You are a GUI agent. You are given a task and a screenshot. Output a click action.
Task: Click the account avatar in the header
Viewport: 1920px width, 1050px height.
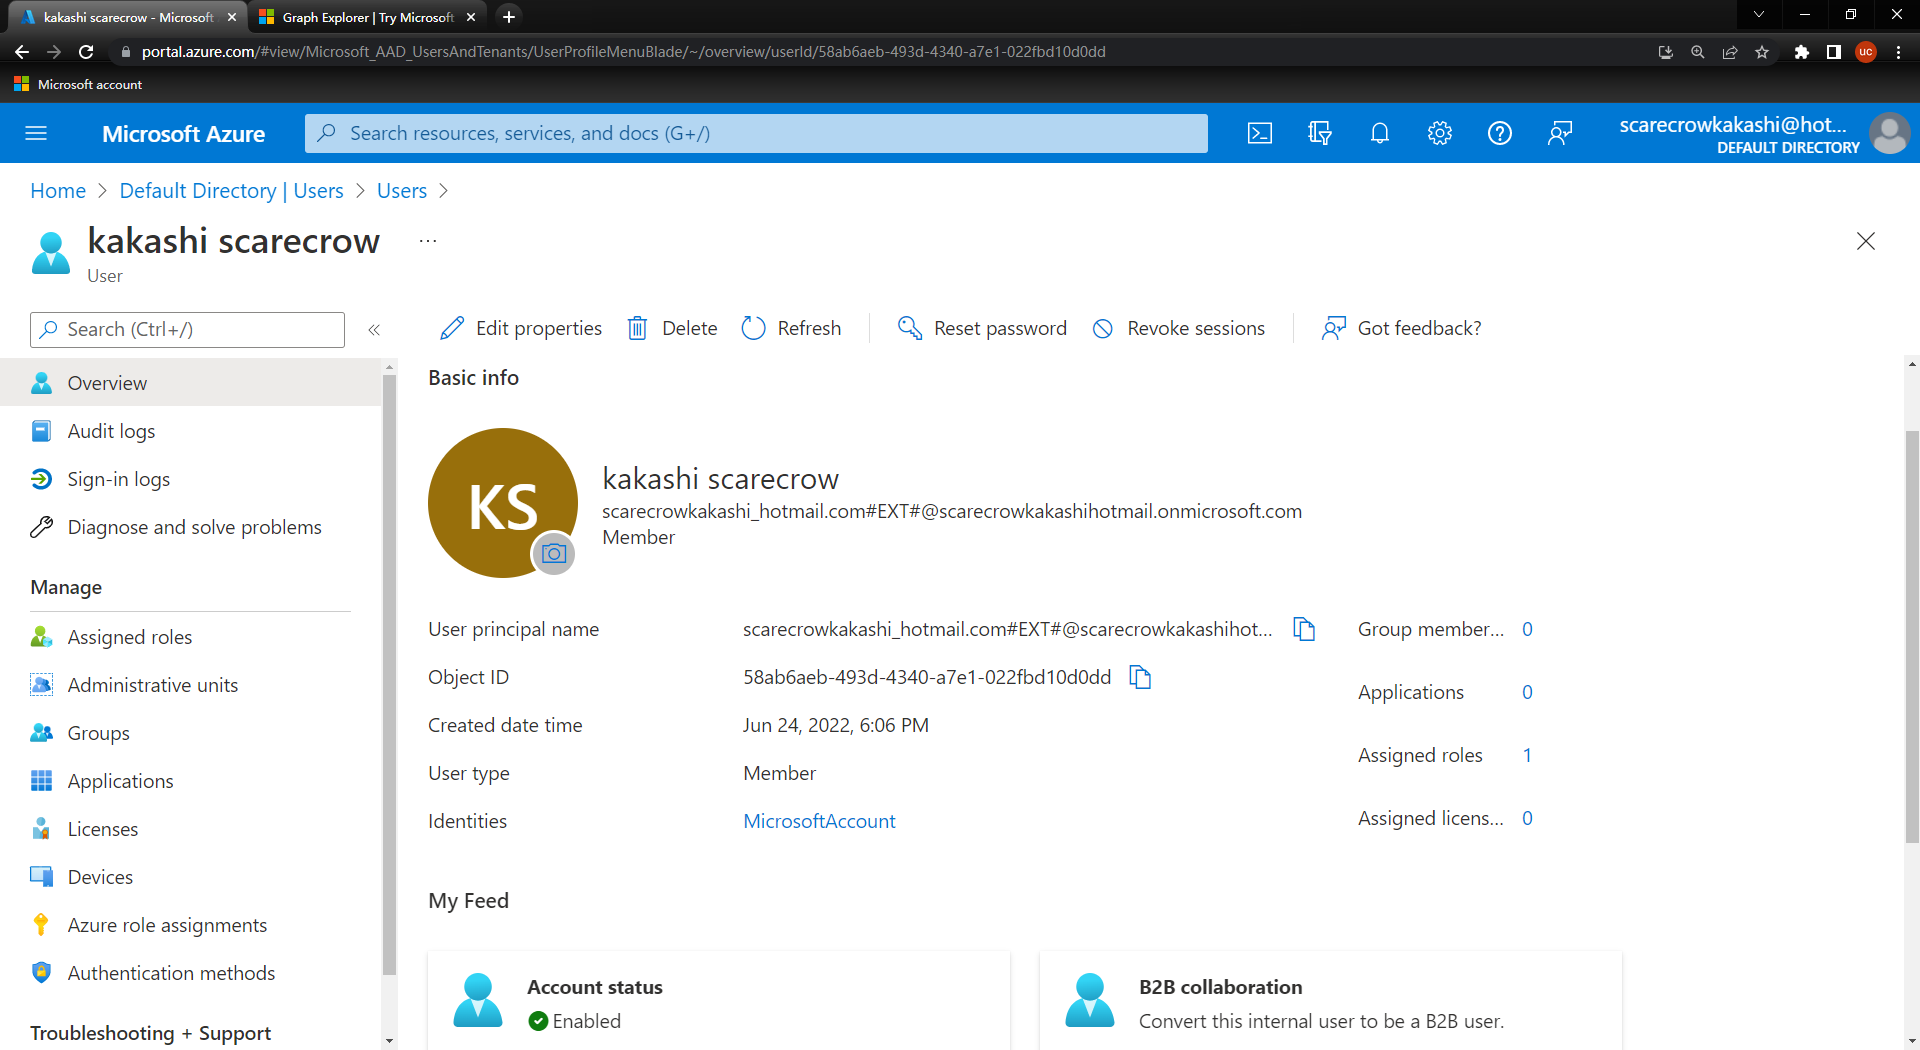tap(1889, 133)
